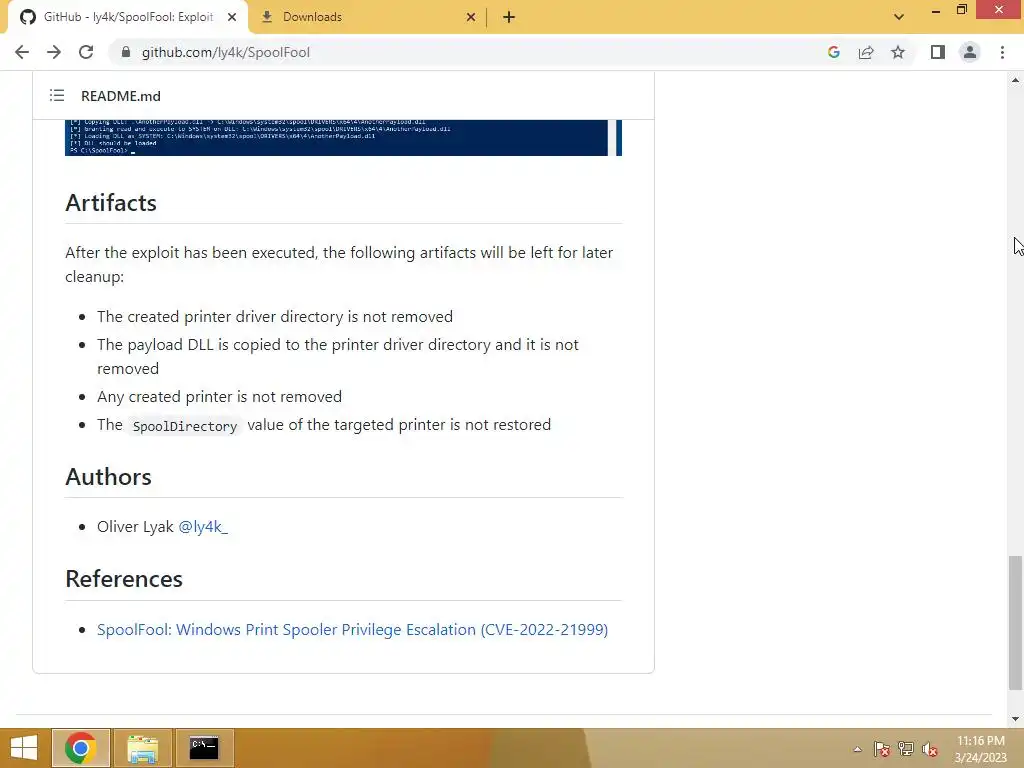Screen dimensions: 1024x768
Task: Click the Artifacts heading
Action: coord(111,203)
